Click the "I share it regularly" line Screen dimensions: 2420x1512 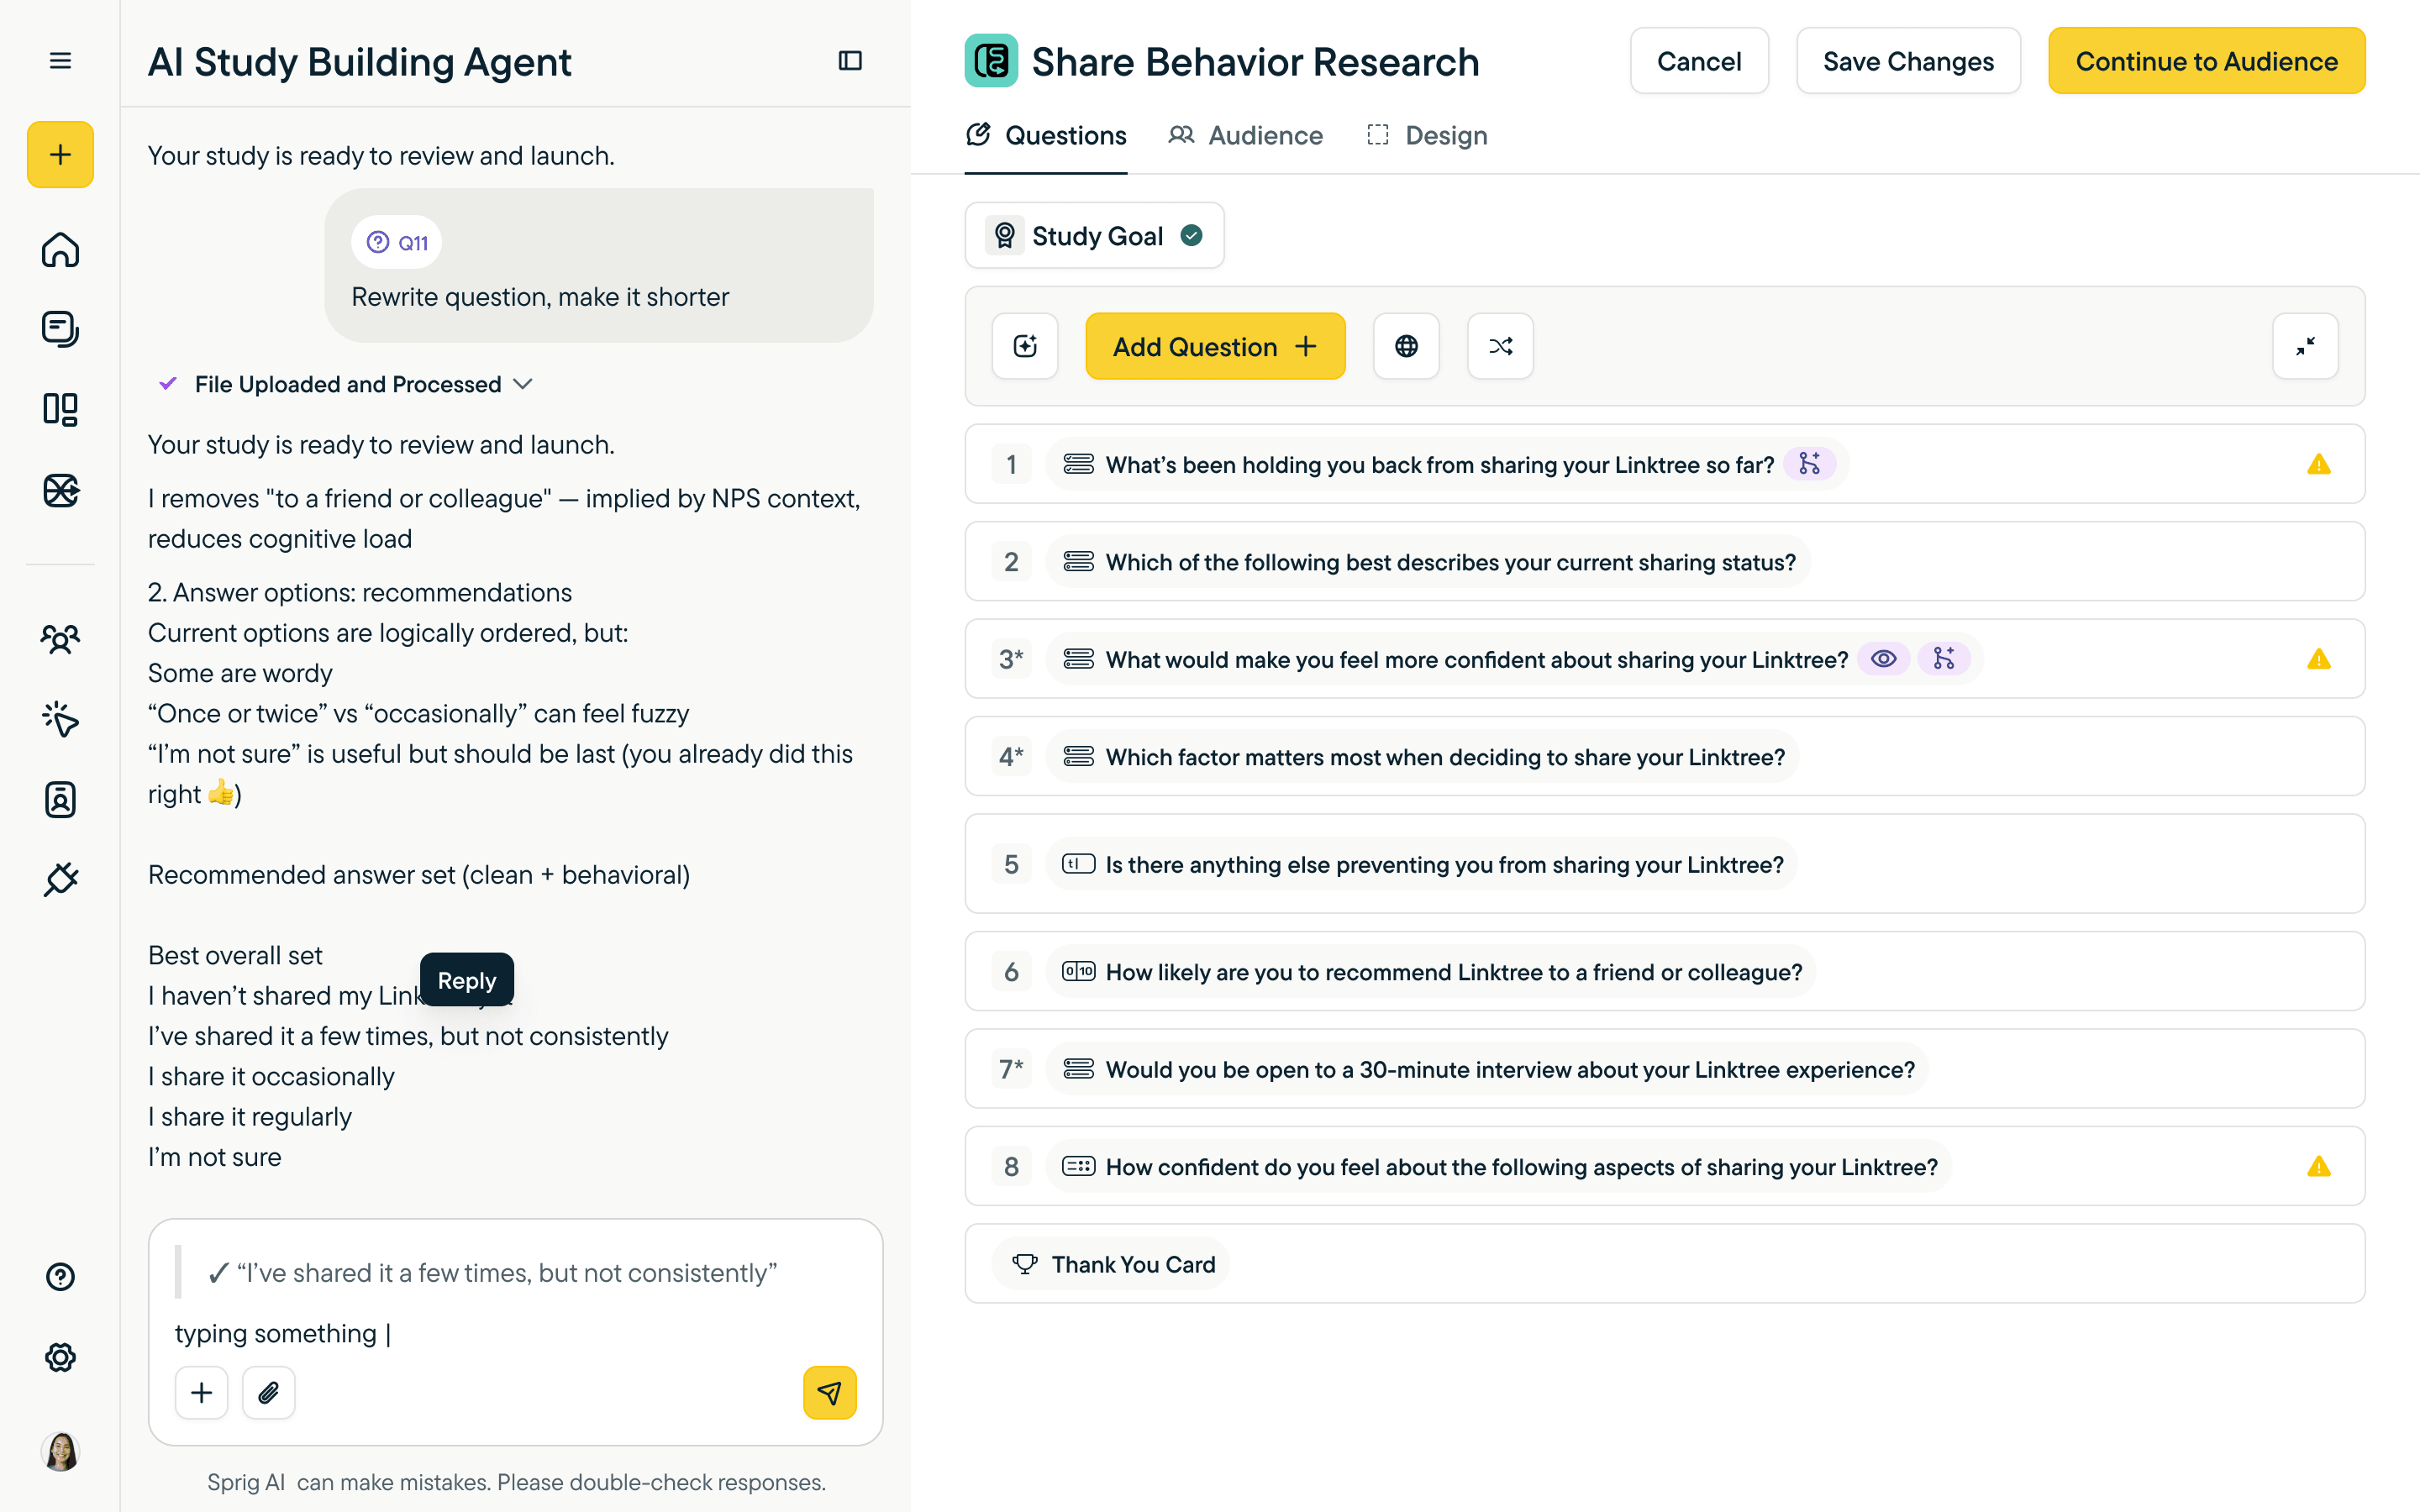click(250, 1116)
